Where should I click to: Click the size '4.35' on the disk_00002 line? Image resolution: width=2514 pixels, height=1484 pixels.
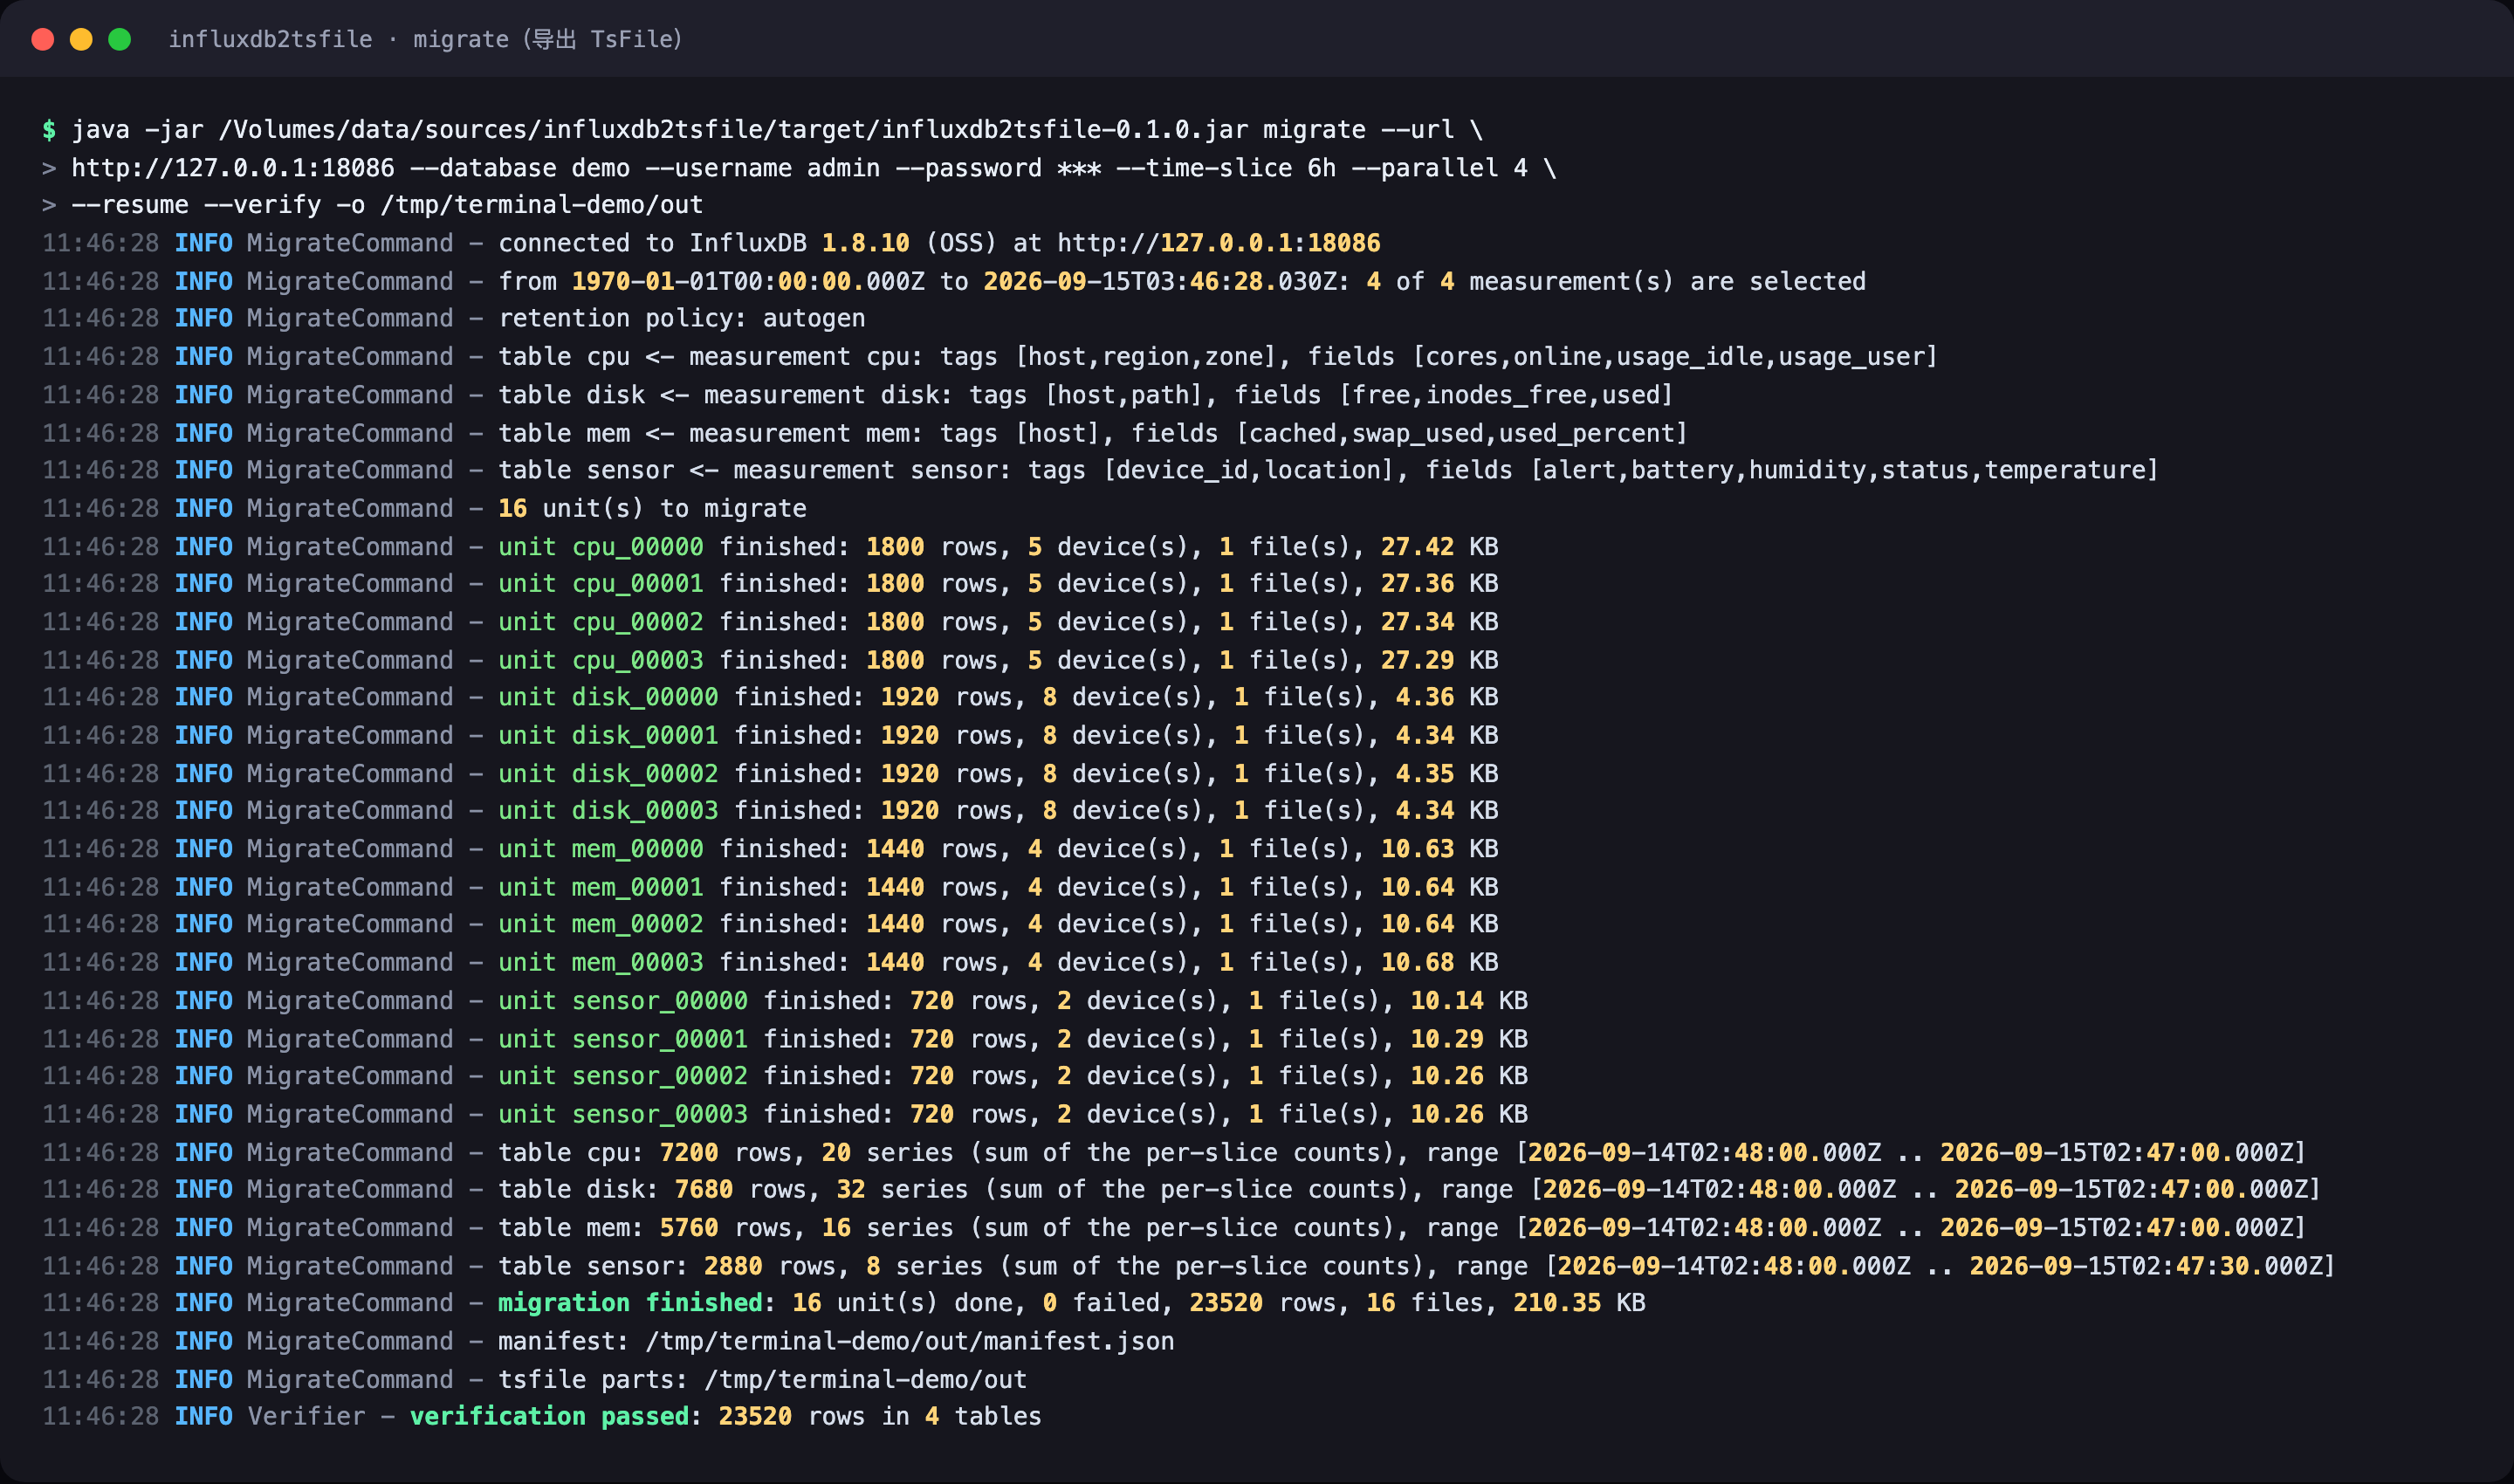[x=1424, y=774]
